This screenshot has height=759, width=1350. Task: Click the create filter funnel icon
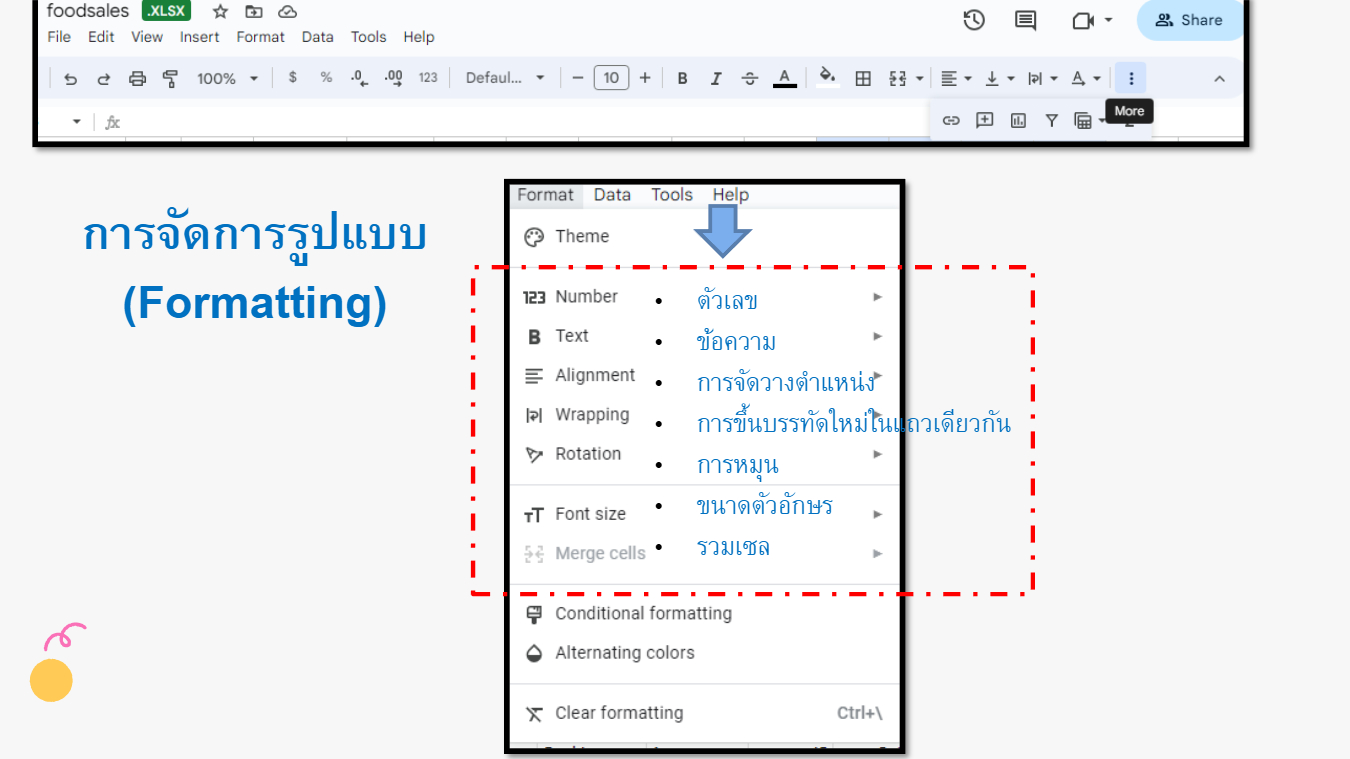pyautogui.click(x=1051, y=120)
